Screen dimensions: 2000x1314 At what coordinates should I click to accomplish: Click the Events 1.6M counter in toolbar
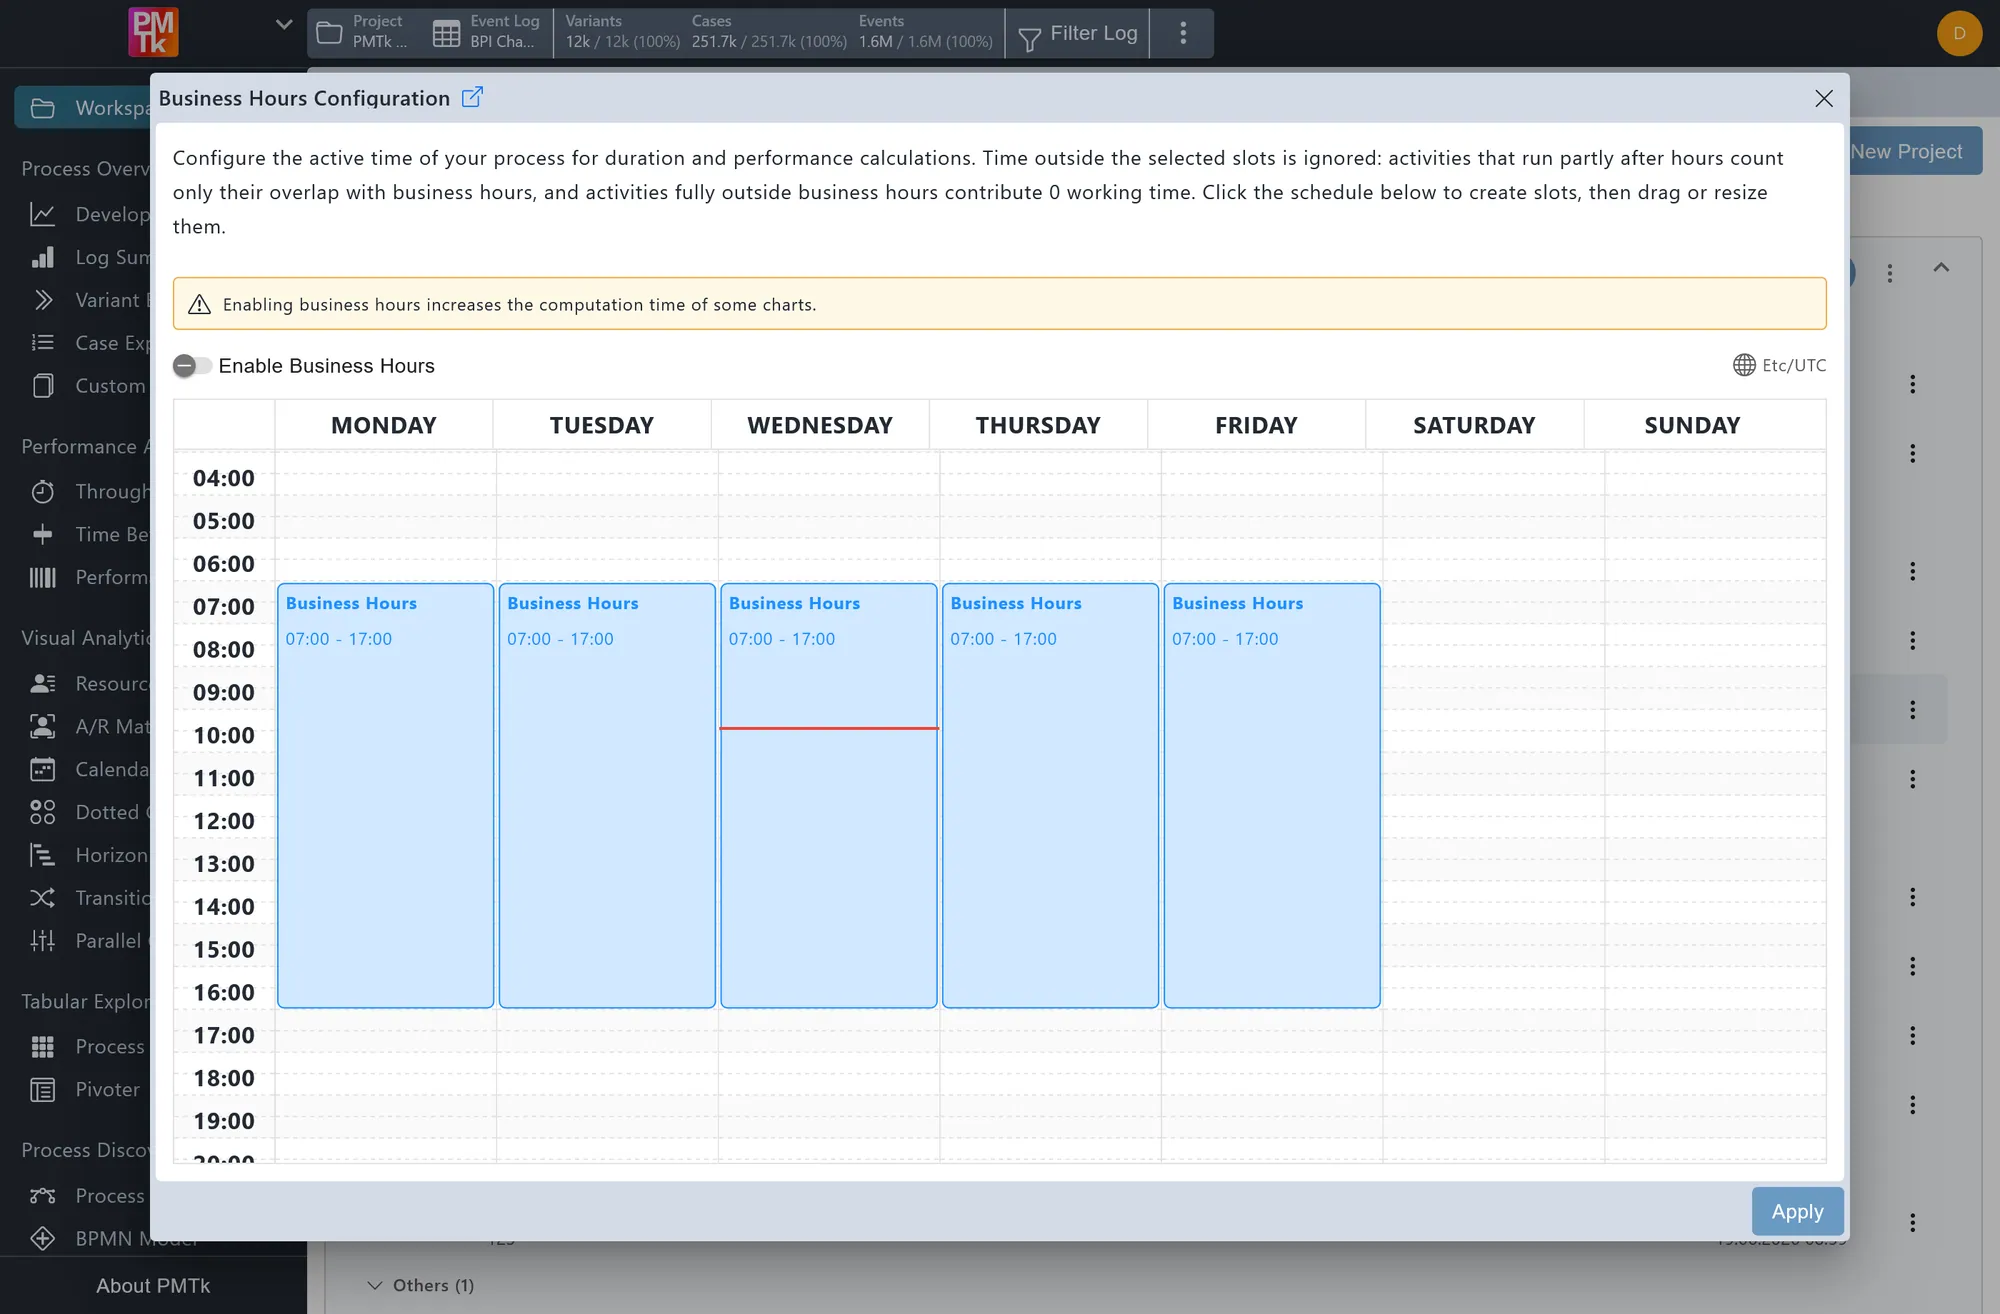coord(925,33)
